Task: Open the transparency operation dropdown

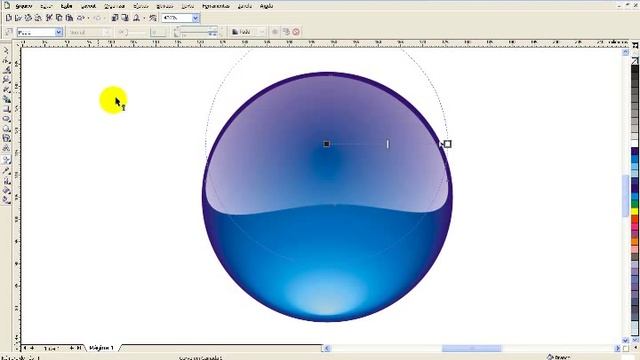Action: point(107,32)
